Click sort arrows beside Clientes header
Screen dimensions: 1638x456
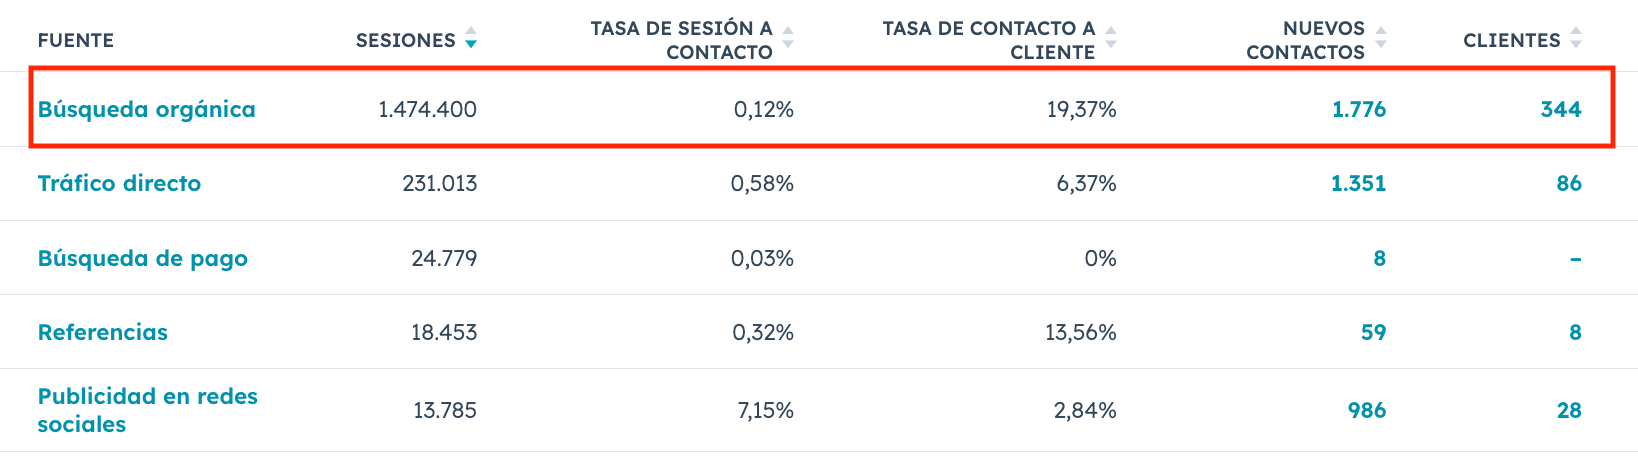[x=1576, y=39]
